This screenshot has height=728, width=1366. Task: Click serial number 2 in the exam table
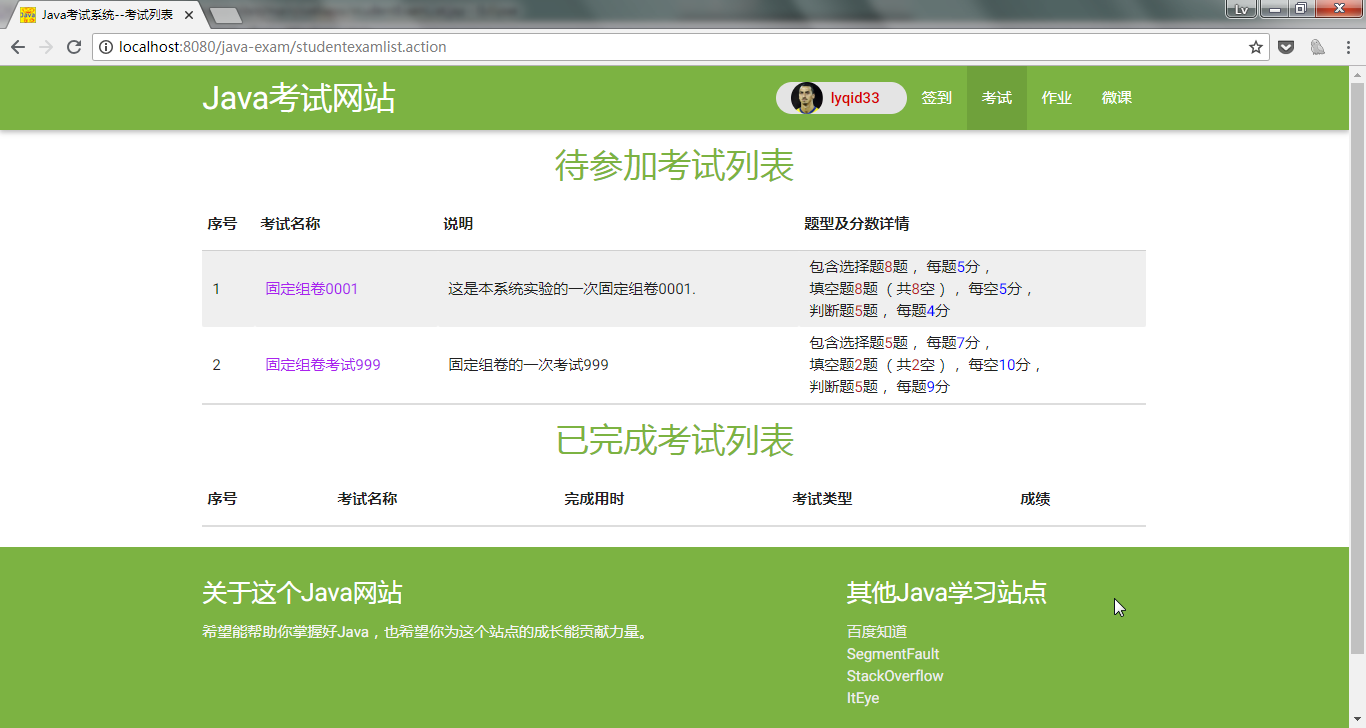tap(216, 365)
